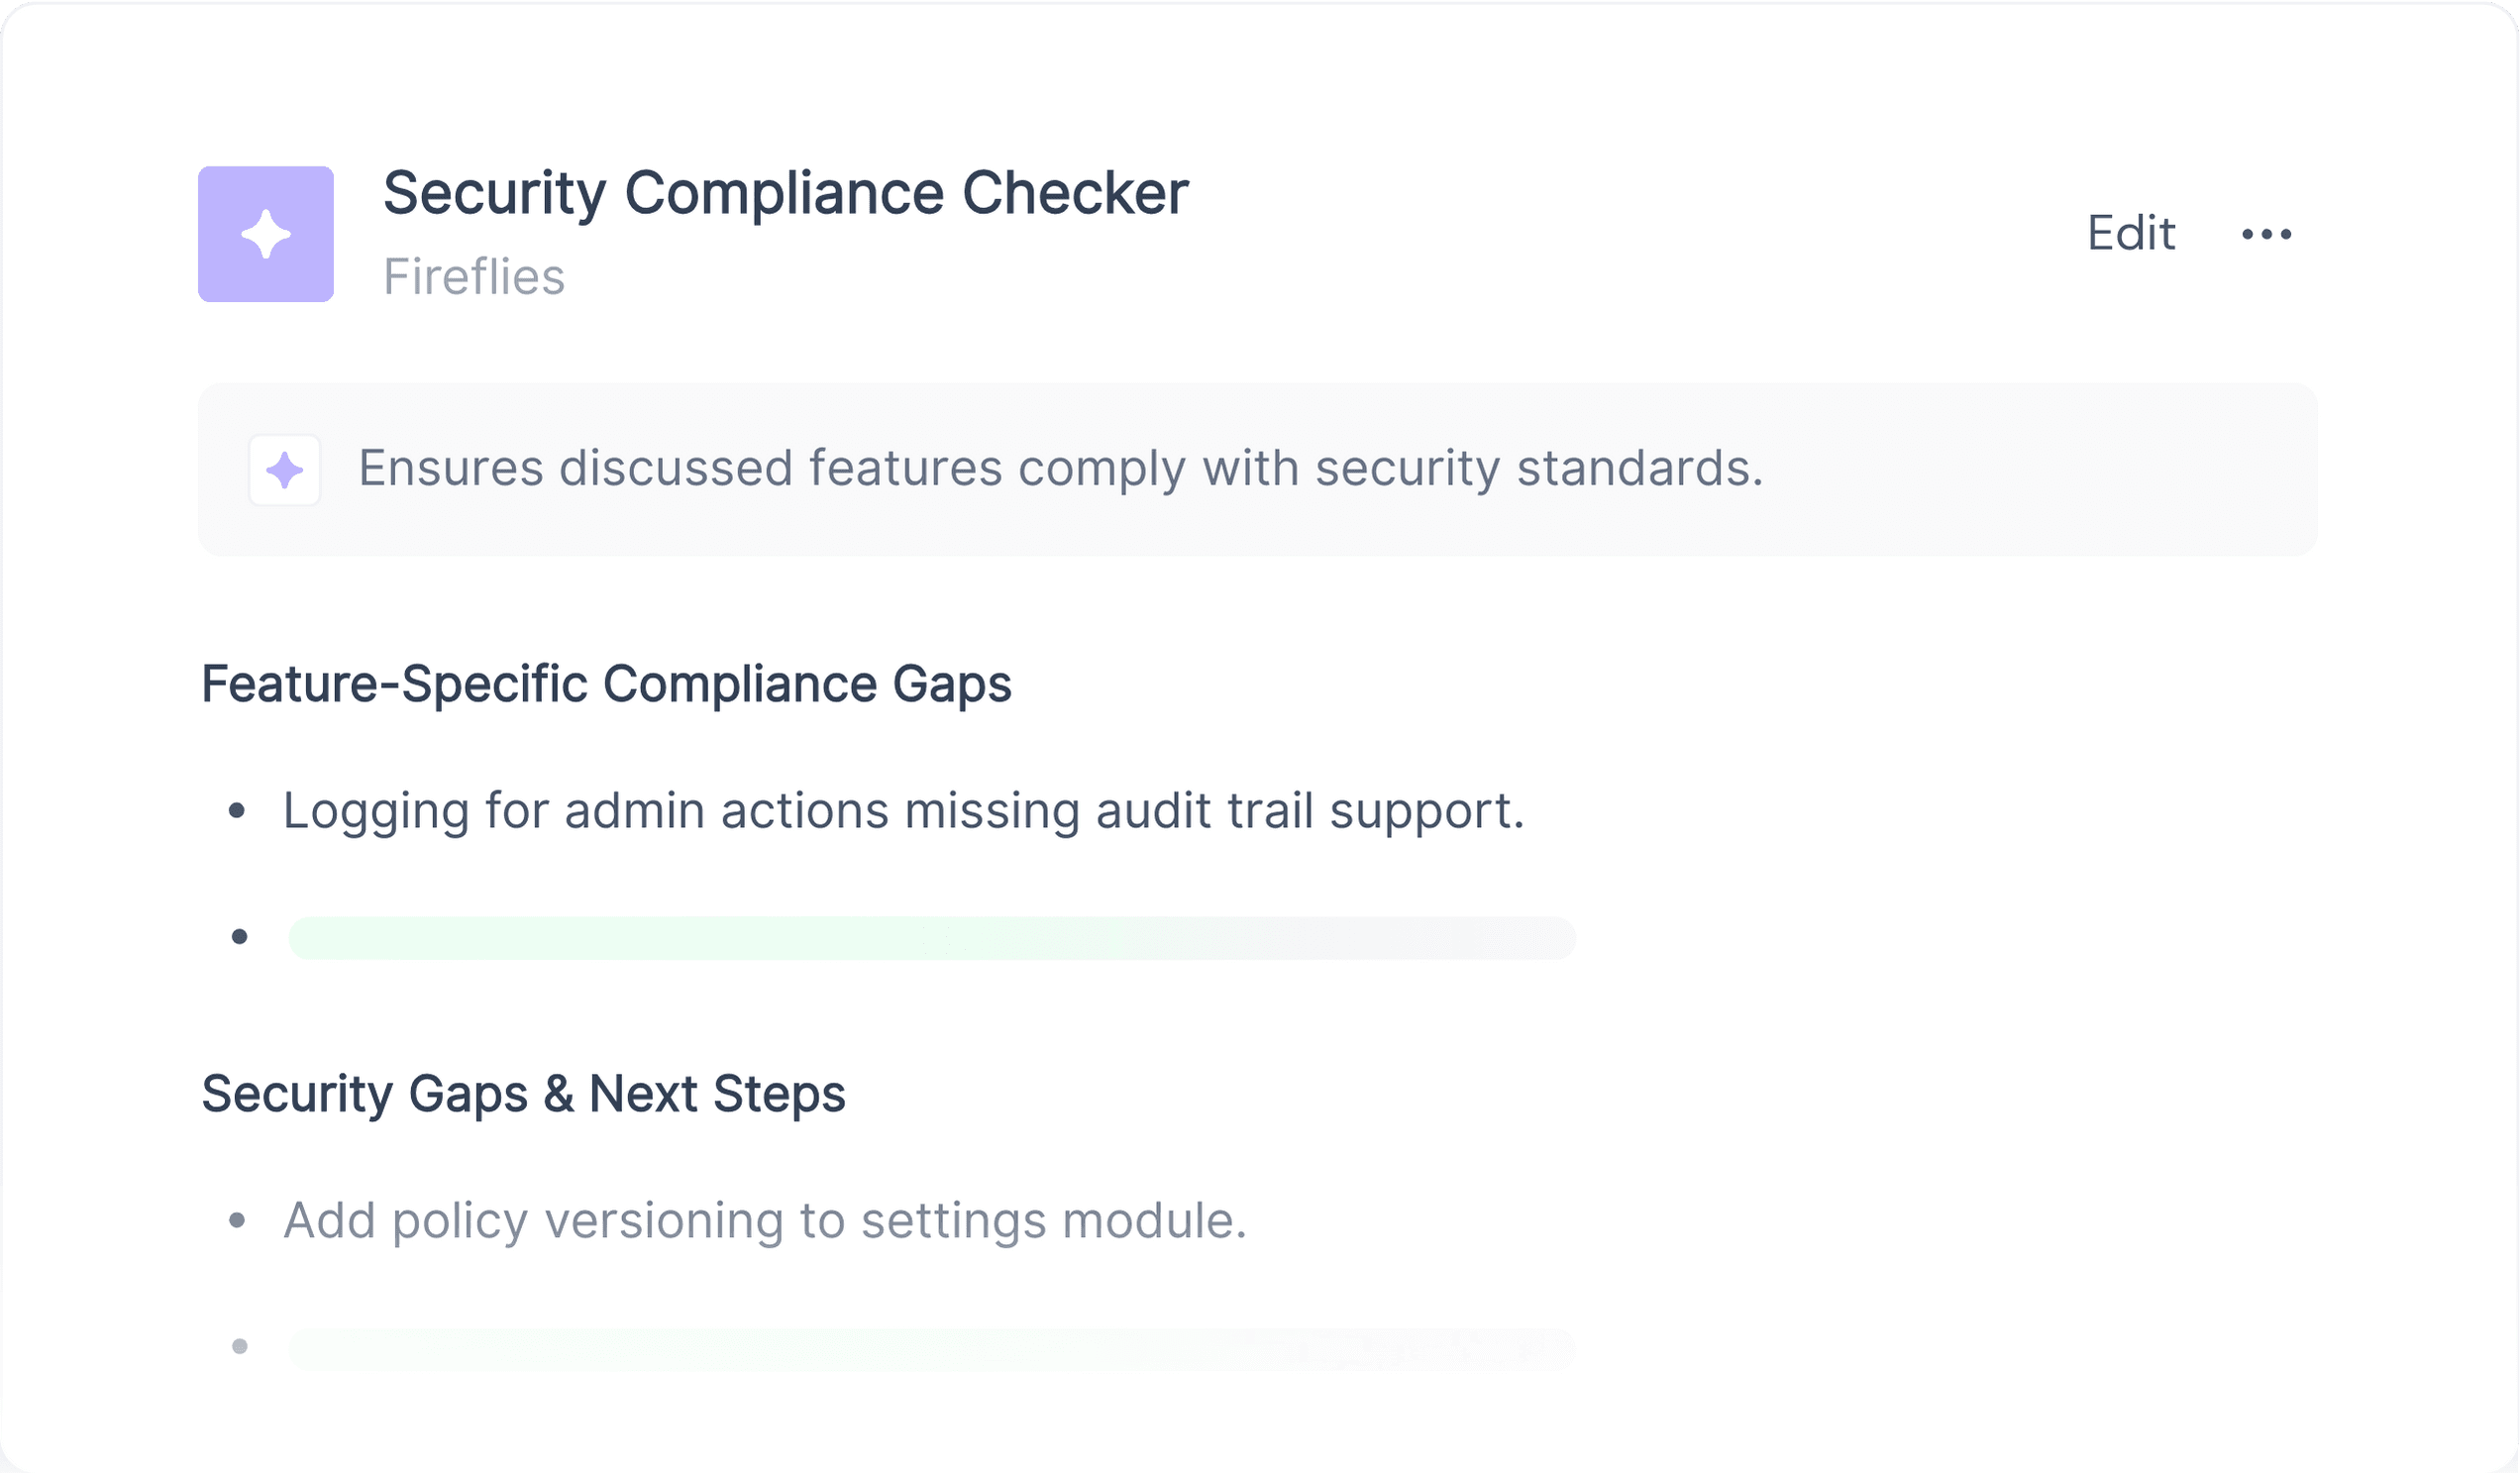Click the faded bullet near bottom placeholder
Viewport: 2520px width, 1473px height.
click(x=239, y=1347)
